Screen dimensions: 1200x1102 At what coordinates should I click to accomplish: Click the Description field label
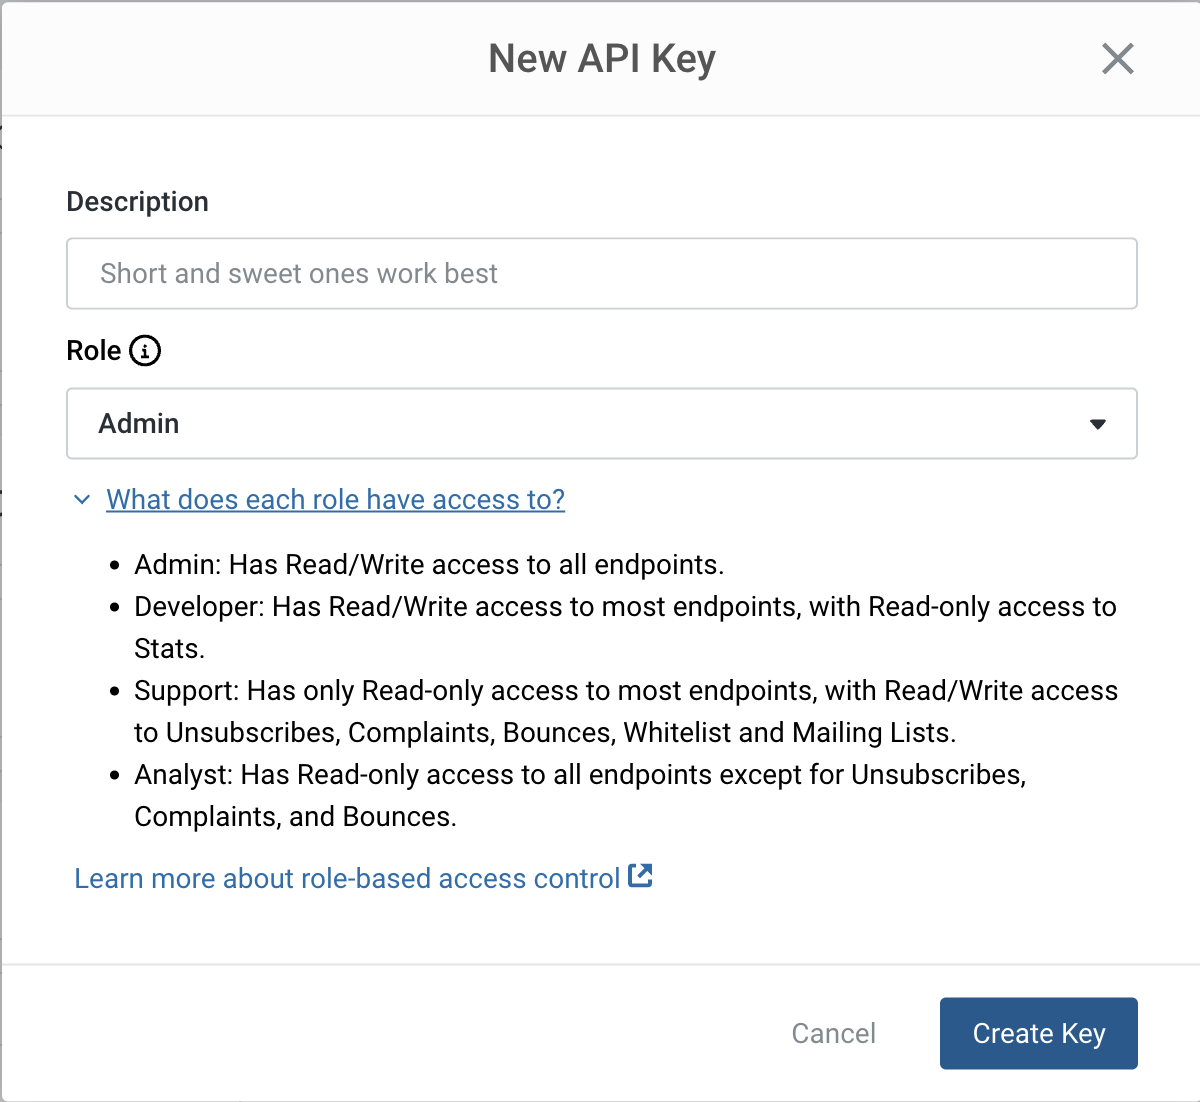[137, 202]
